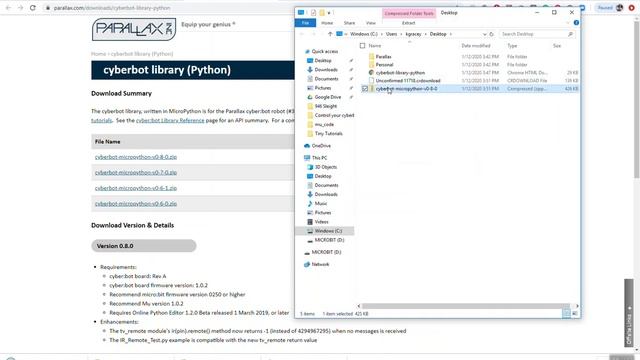Viewport: 640px width, 360px height.
Task: Click the Windows (C:) drive icon in navigation pane
Action: coord(310,231)
